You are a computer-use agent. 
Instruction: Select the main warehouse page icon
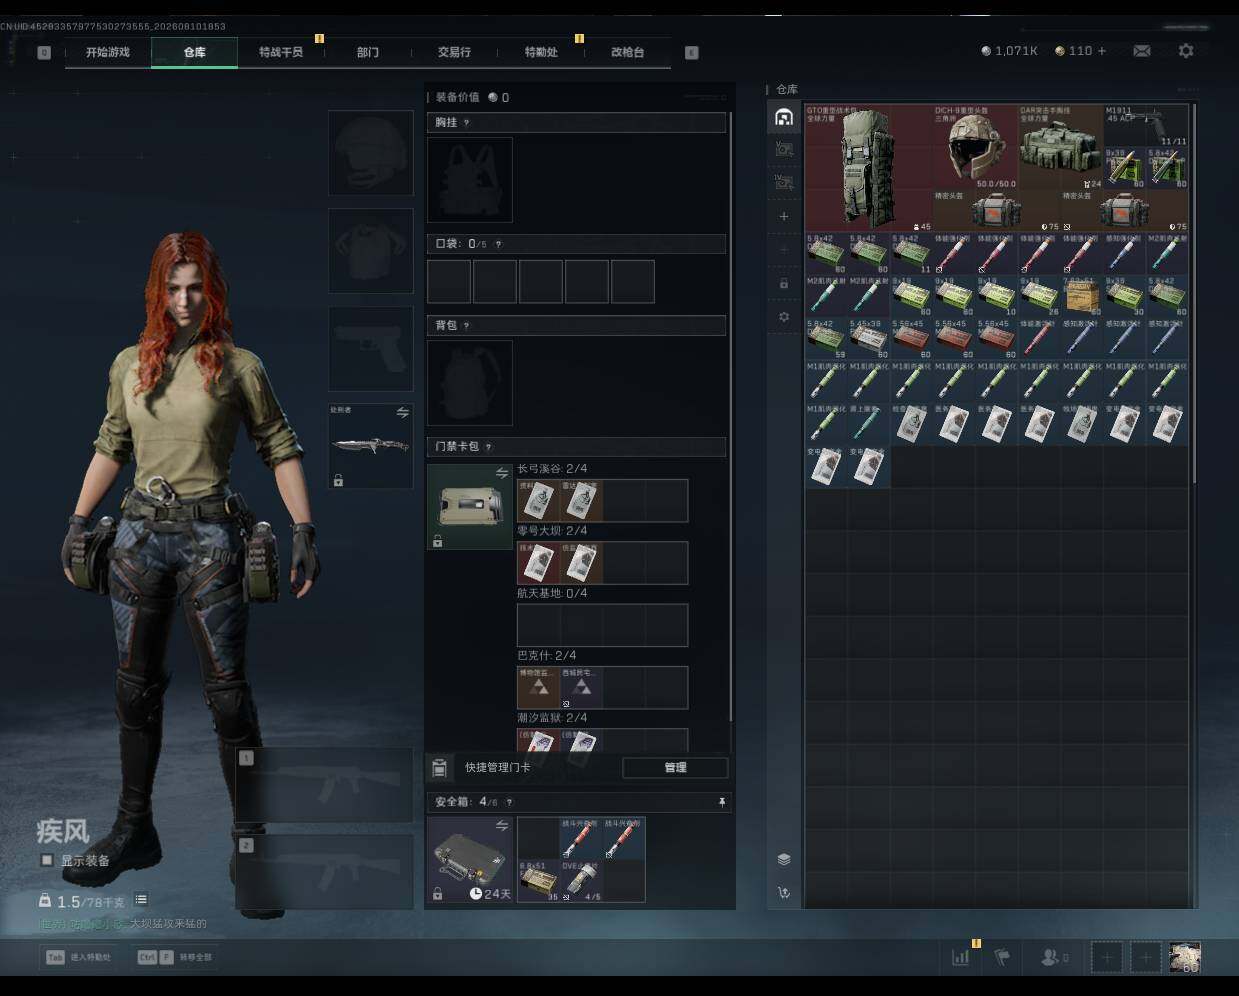pyautogui.click(x=784, y=117)
